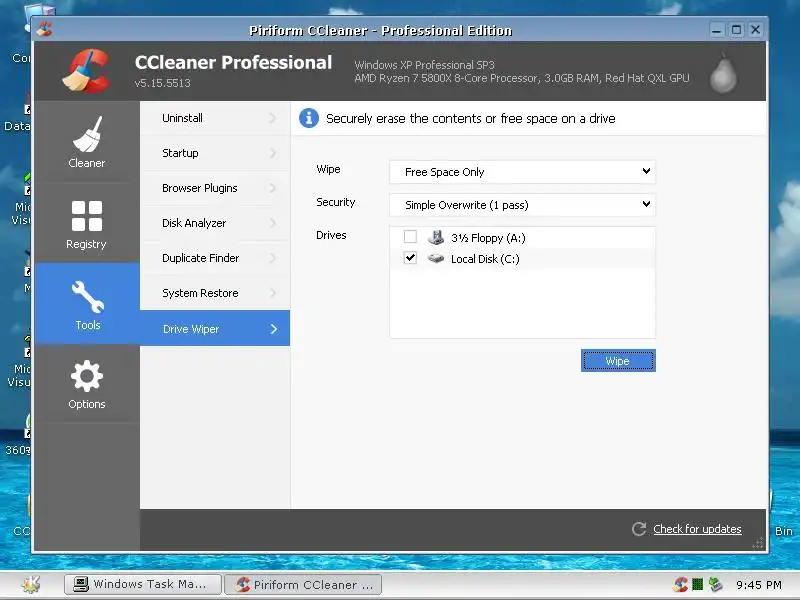Open the Registry section grid icon
Screen dimensions: 800x600
pos(87,216)
